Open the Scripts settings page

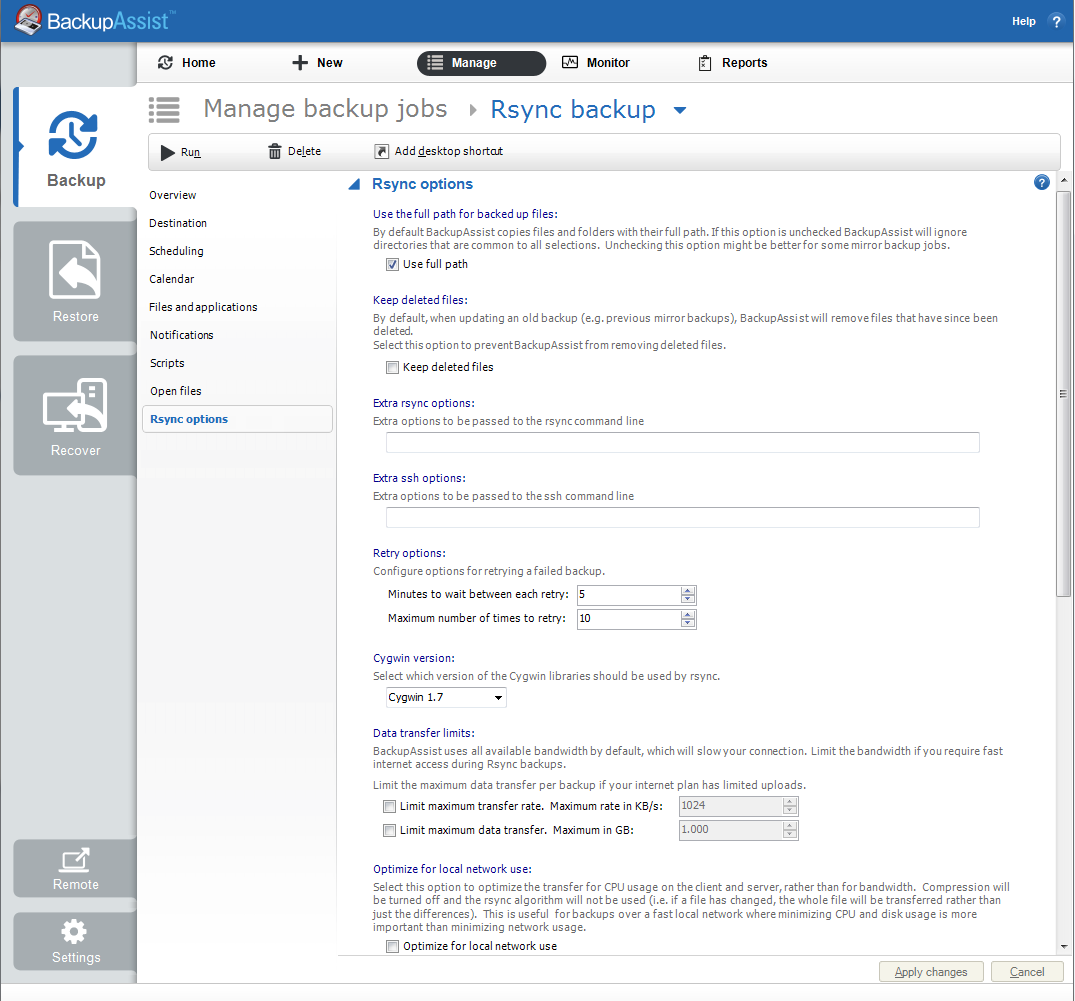pos(167,363)
